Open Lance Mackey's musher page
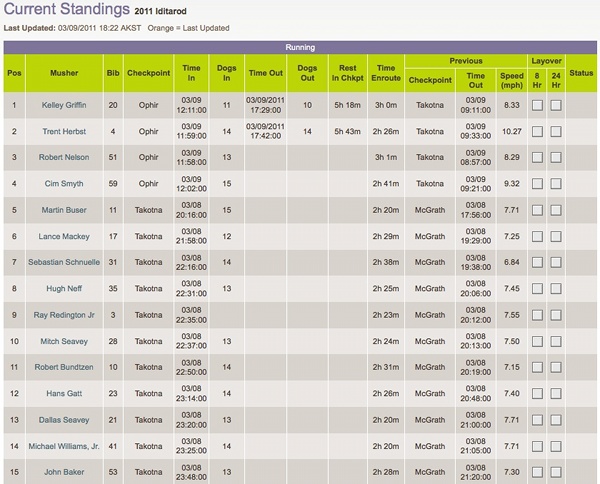600x484 pixels. 64,236
